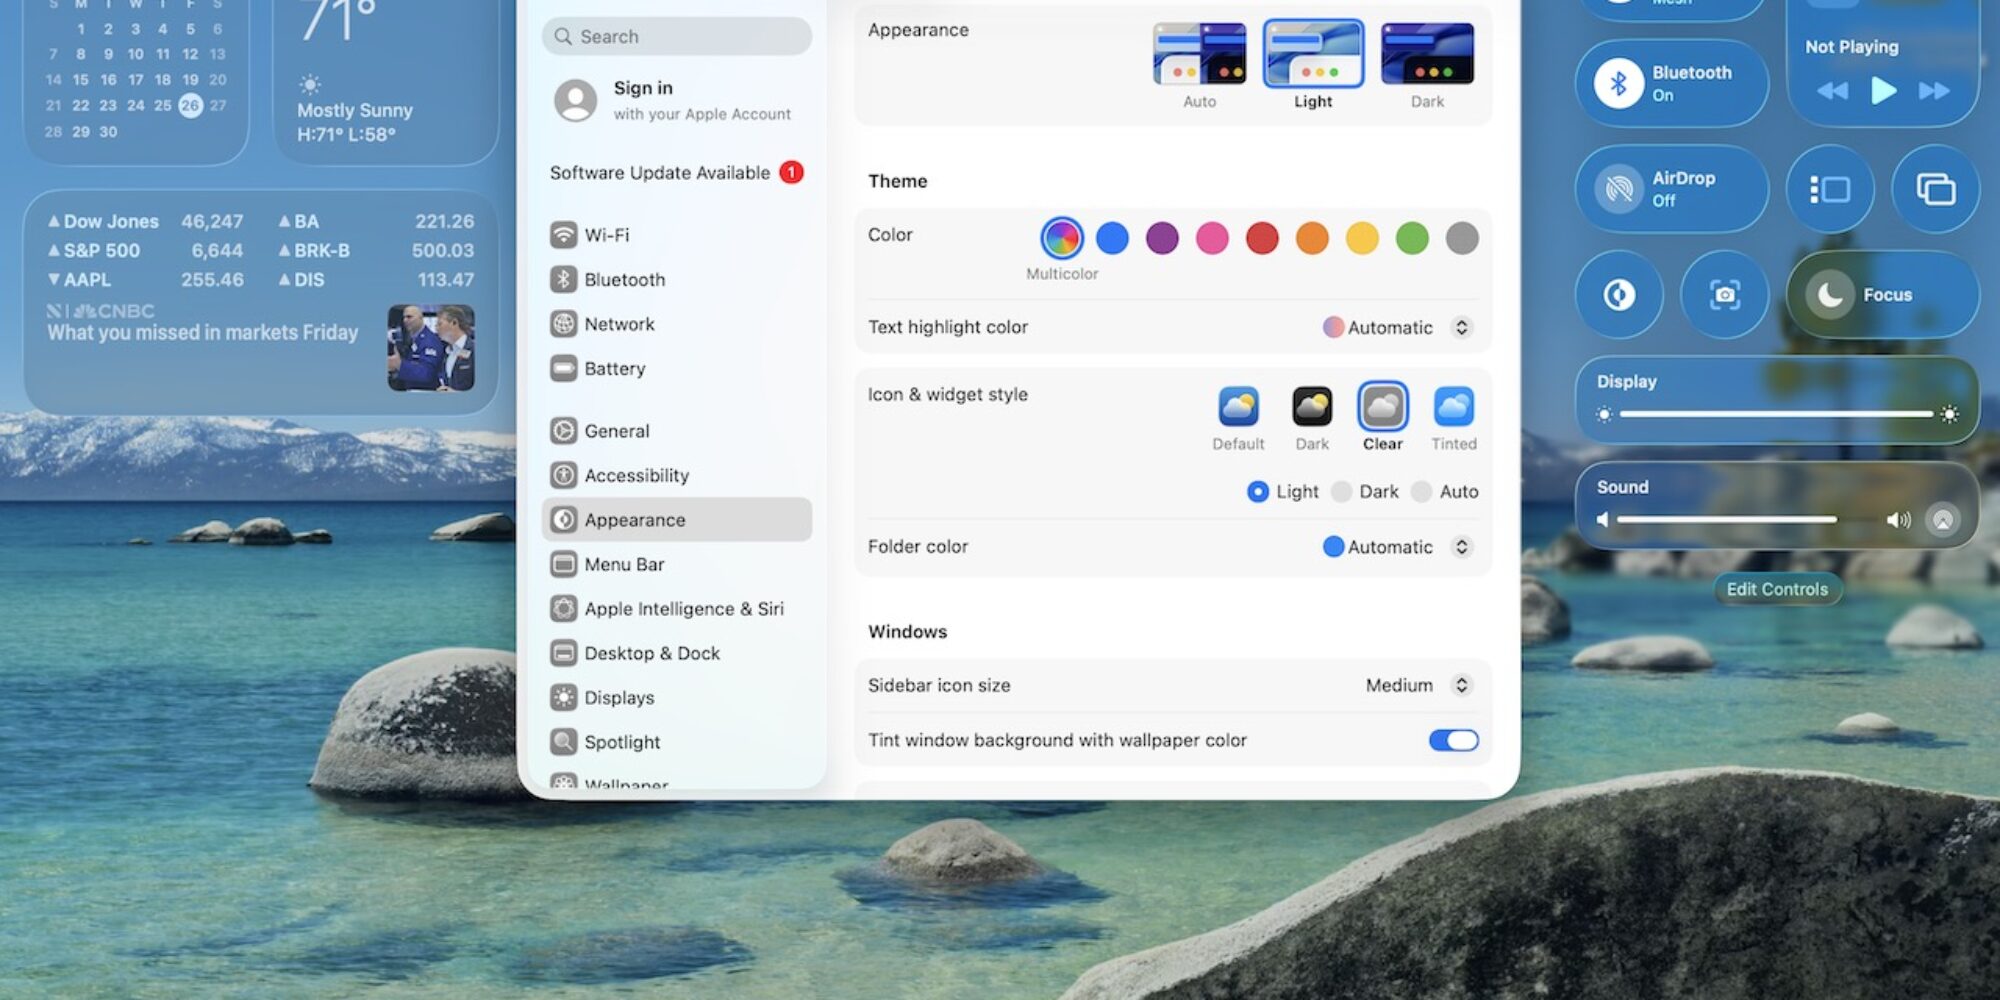Toggle AirDrop off tile in Control Center

(x=1670, y=188)
